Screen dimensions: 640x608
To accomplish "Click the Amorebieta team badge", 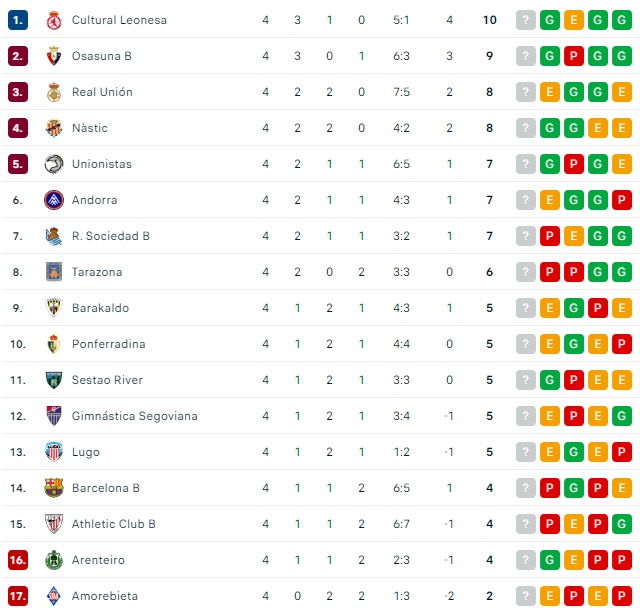I will tap(54, 596).
